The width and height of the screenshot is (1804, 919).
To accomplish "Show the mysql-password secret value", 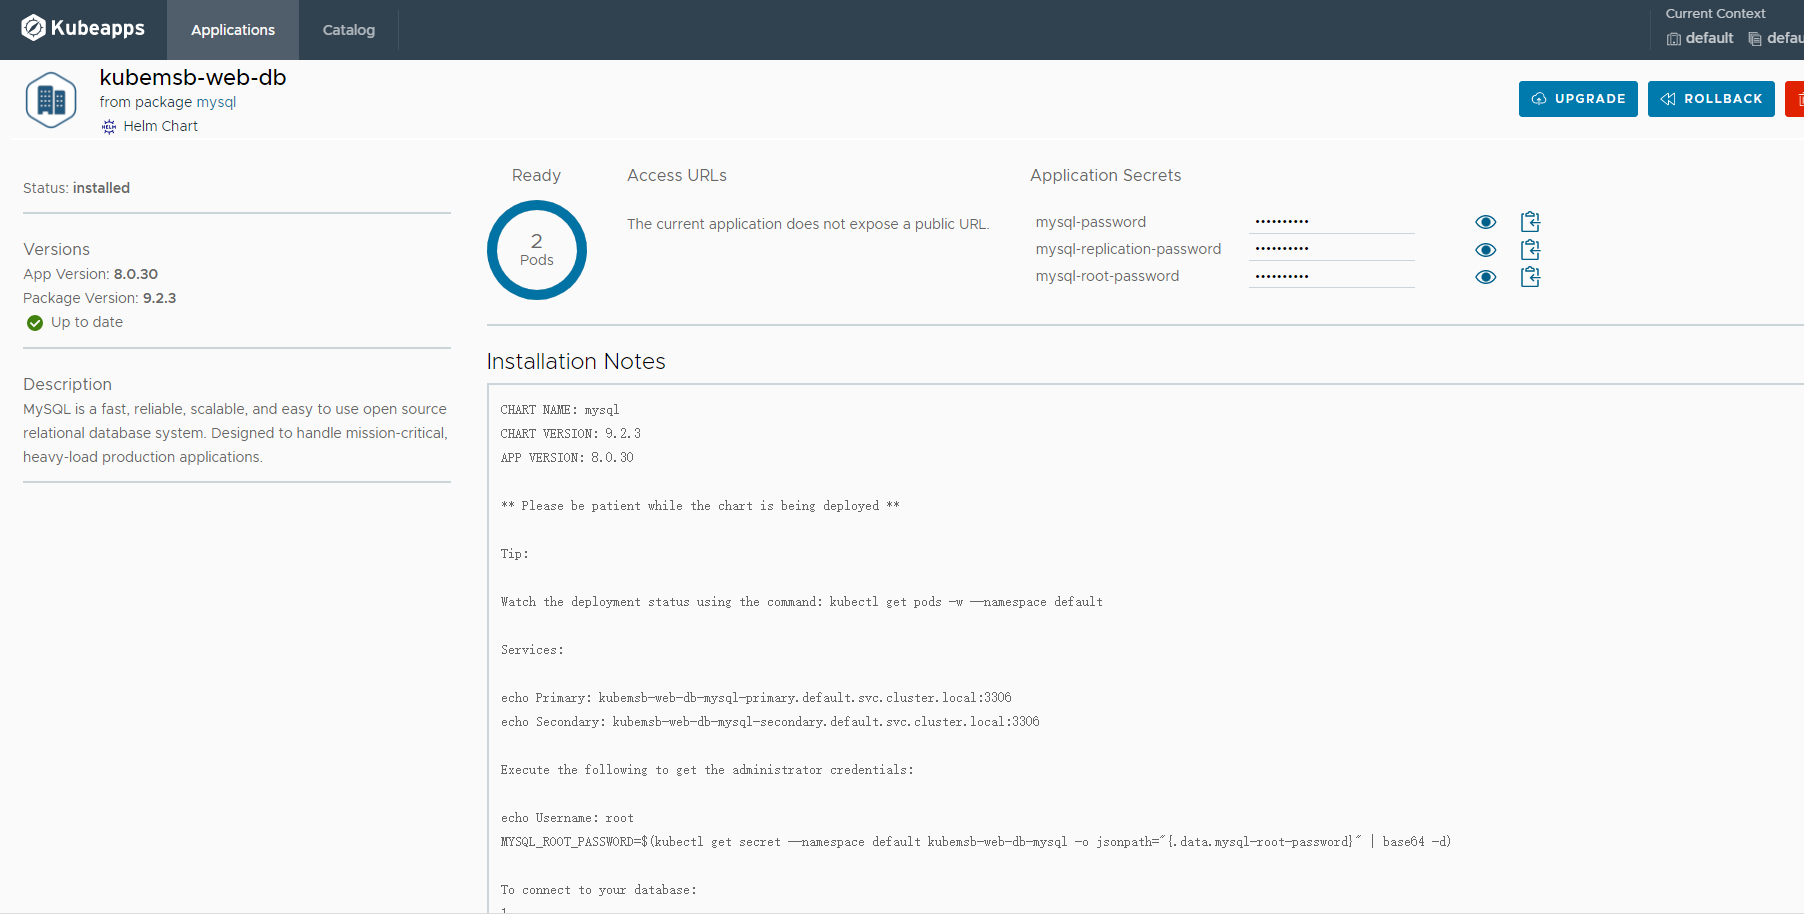I will 1486,222.
